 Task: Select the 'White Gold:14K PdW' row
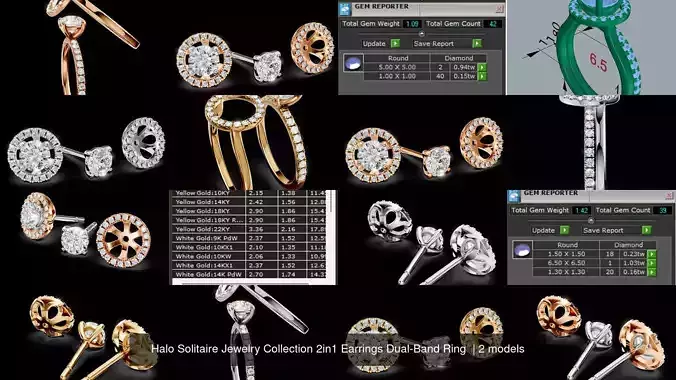tap(250, 274)
